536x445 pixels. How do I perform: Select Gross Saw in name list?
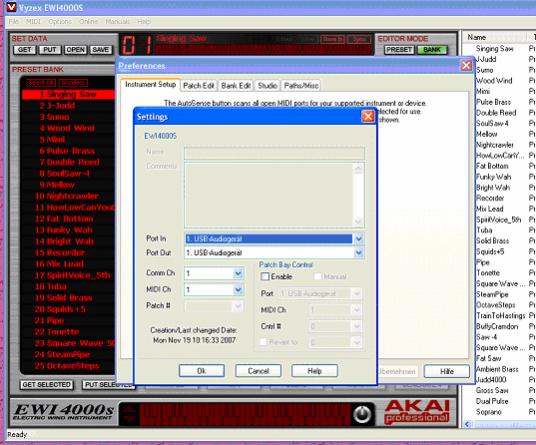492,390
